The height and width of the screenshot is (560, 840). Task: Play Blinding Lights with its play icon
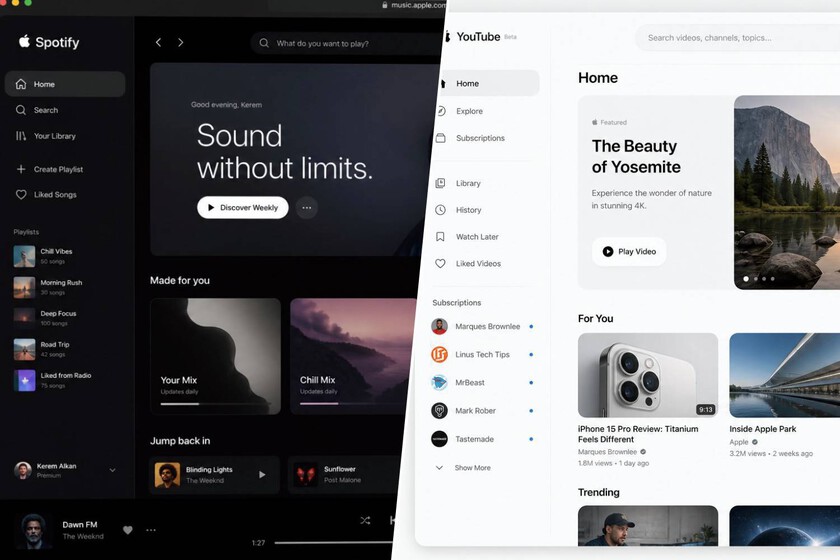point(262,475)
